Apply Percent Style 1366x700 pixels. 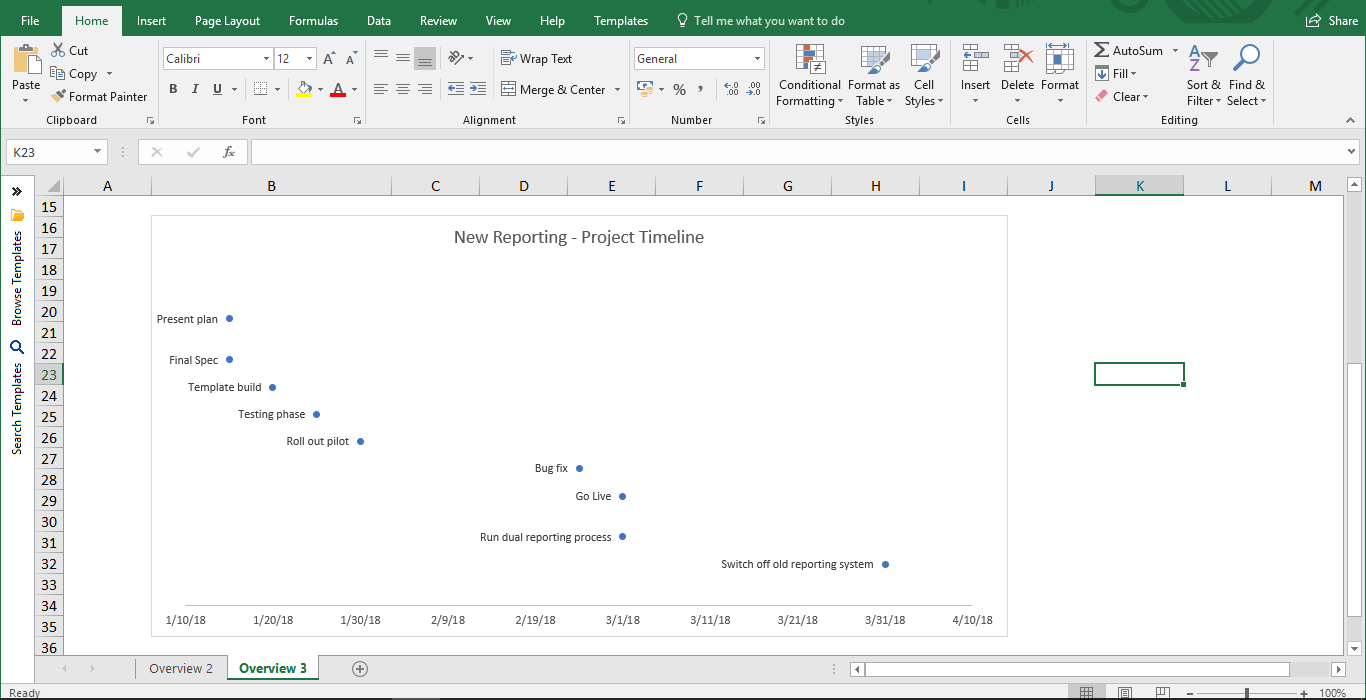(x=680, y=89)
